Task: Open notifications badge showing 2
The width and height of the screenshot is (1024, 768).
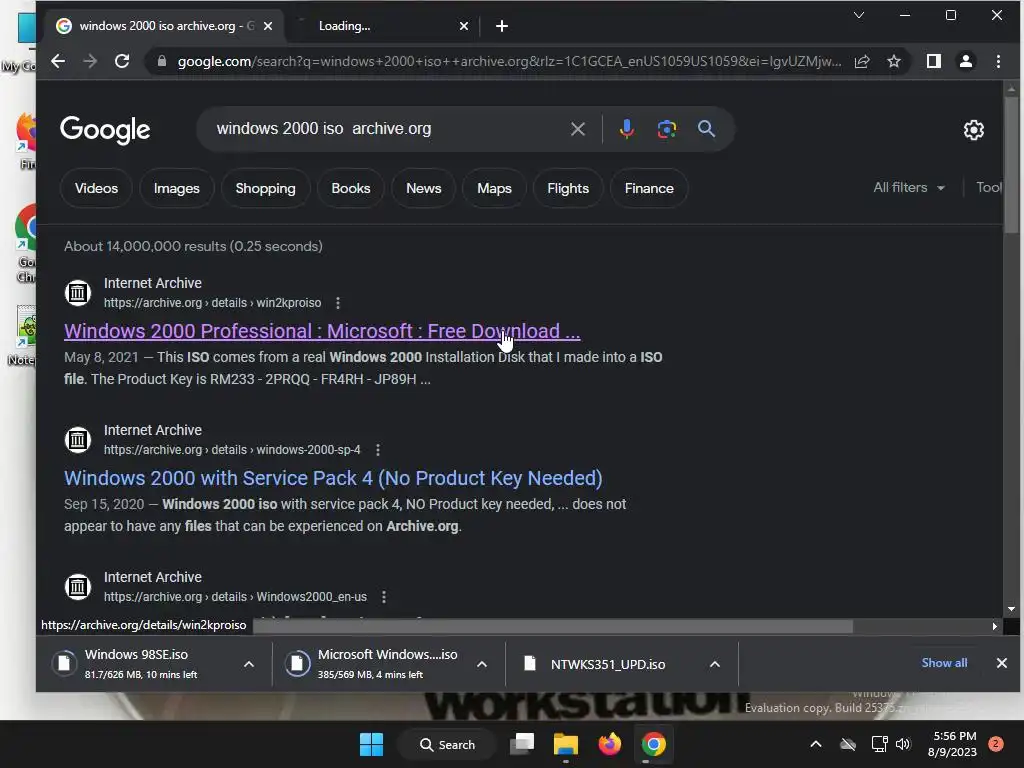Action: click(x=995, y=744)
